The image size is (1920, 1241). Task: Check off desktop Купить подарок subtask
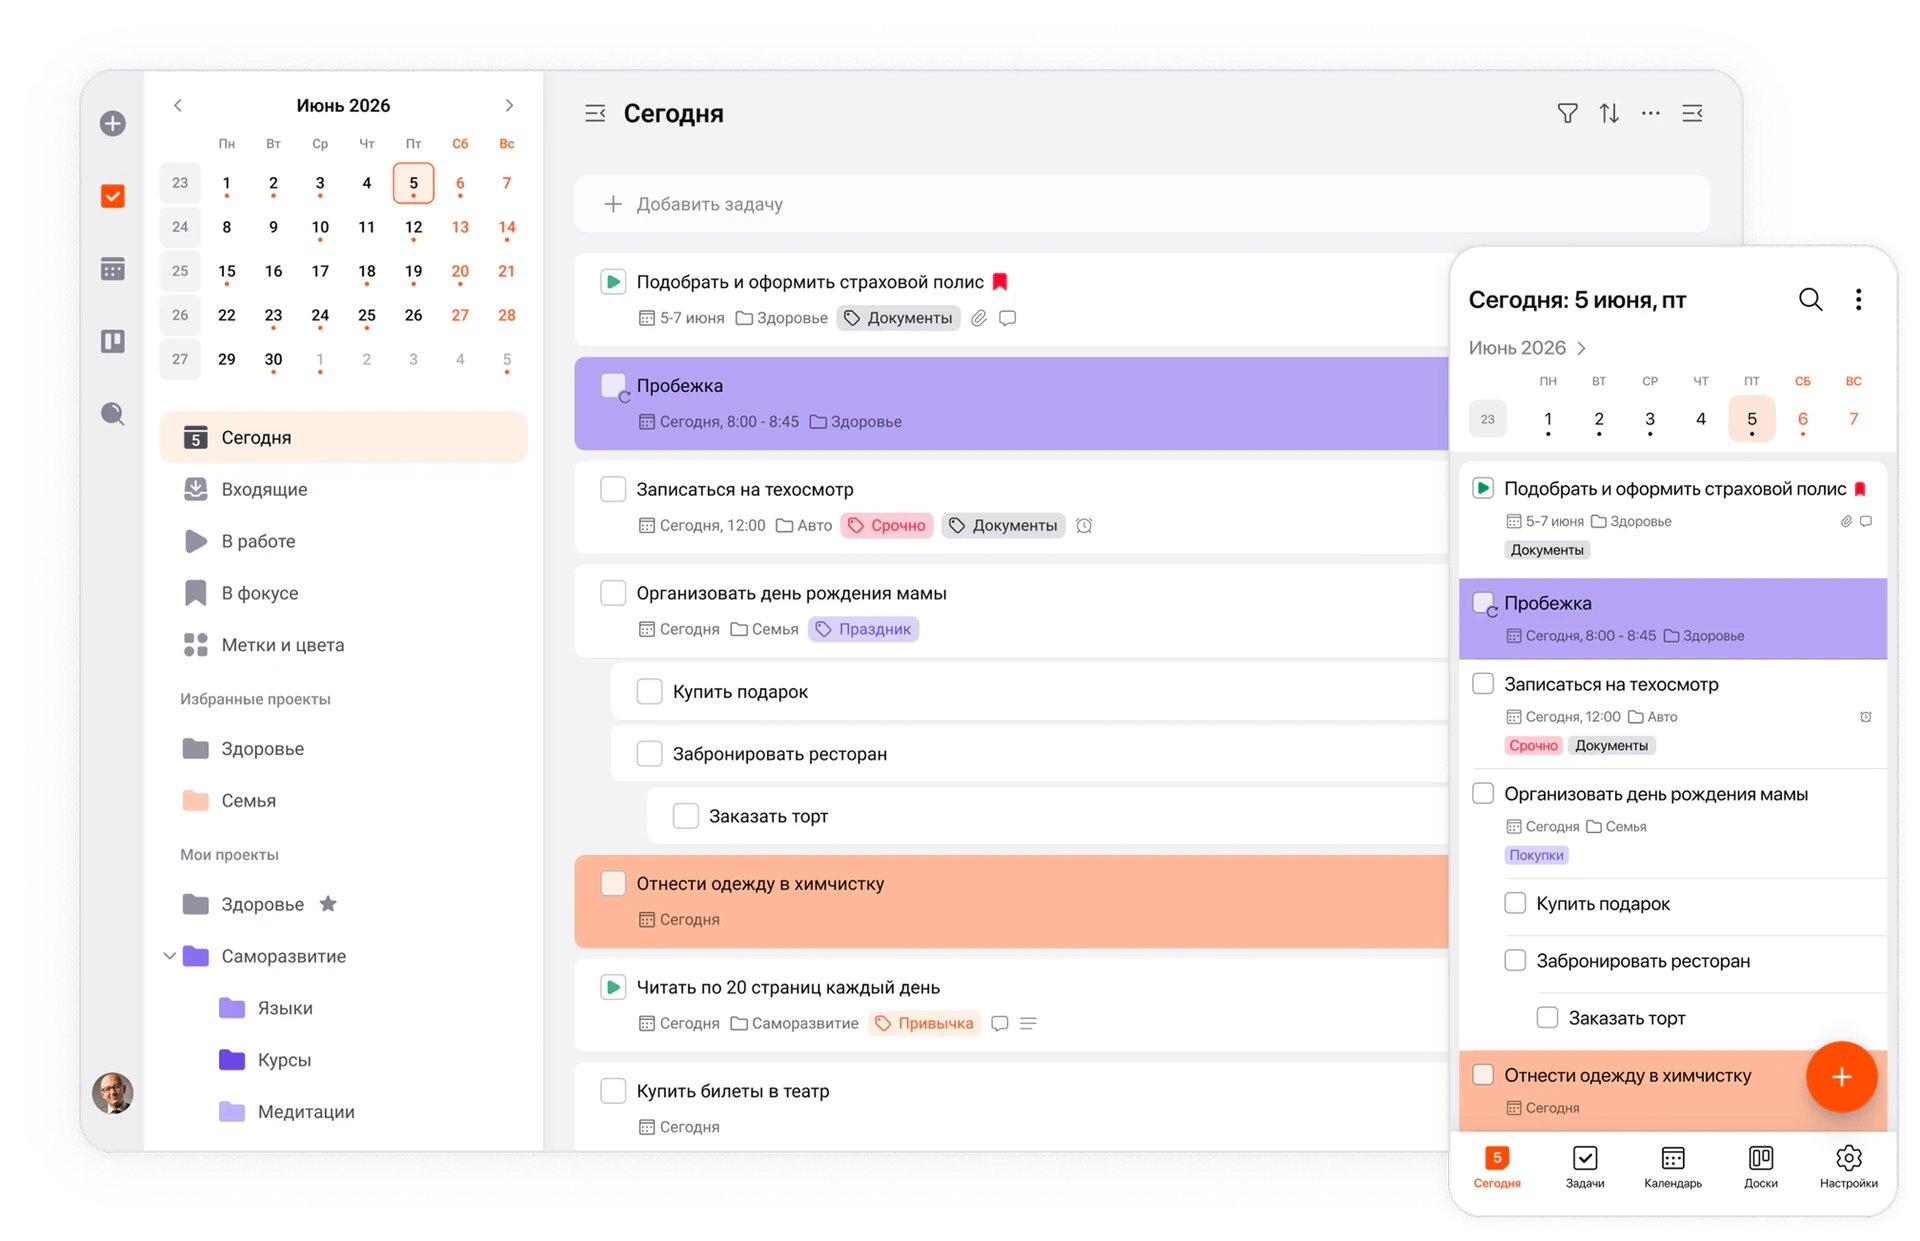(649, 691)
